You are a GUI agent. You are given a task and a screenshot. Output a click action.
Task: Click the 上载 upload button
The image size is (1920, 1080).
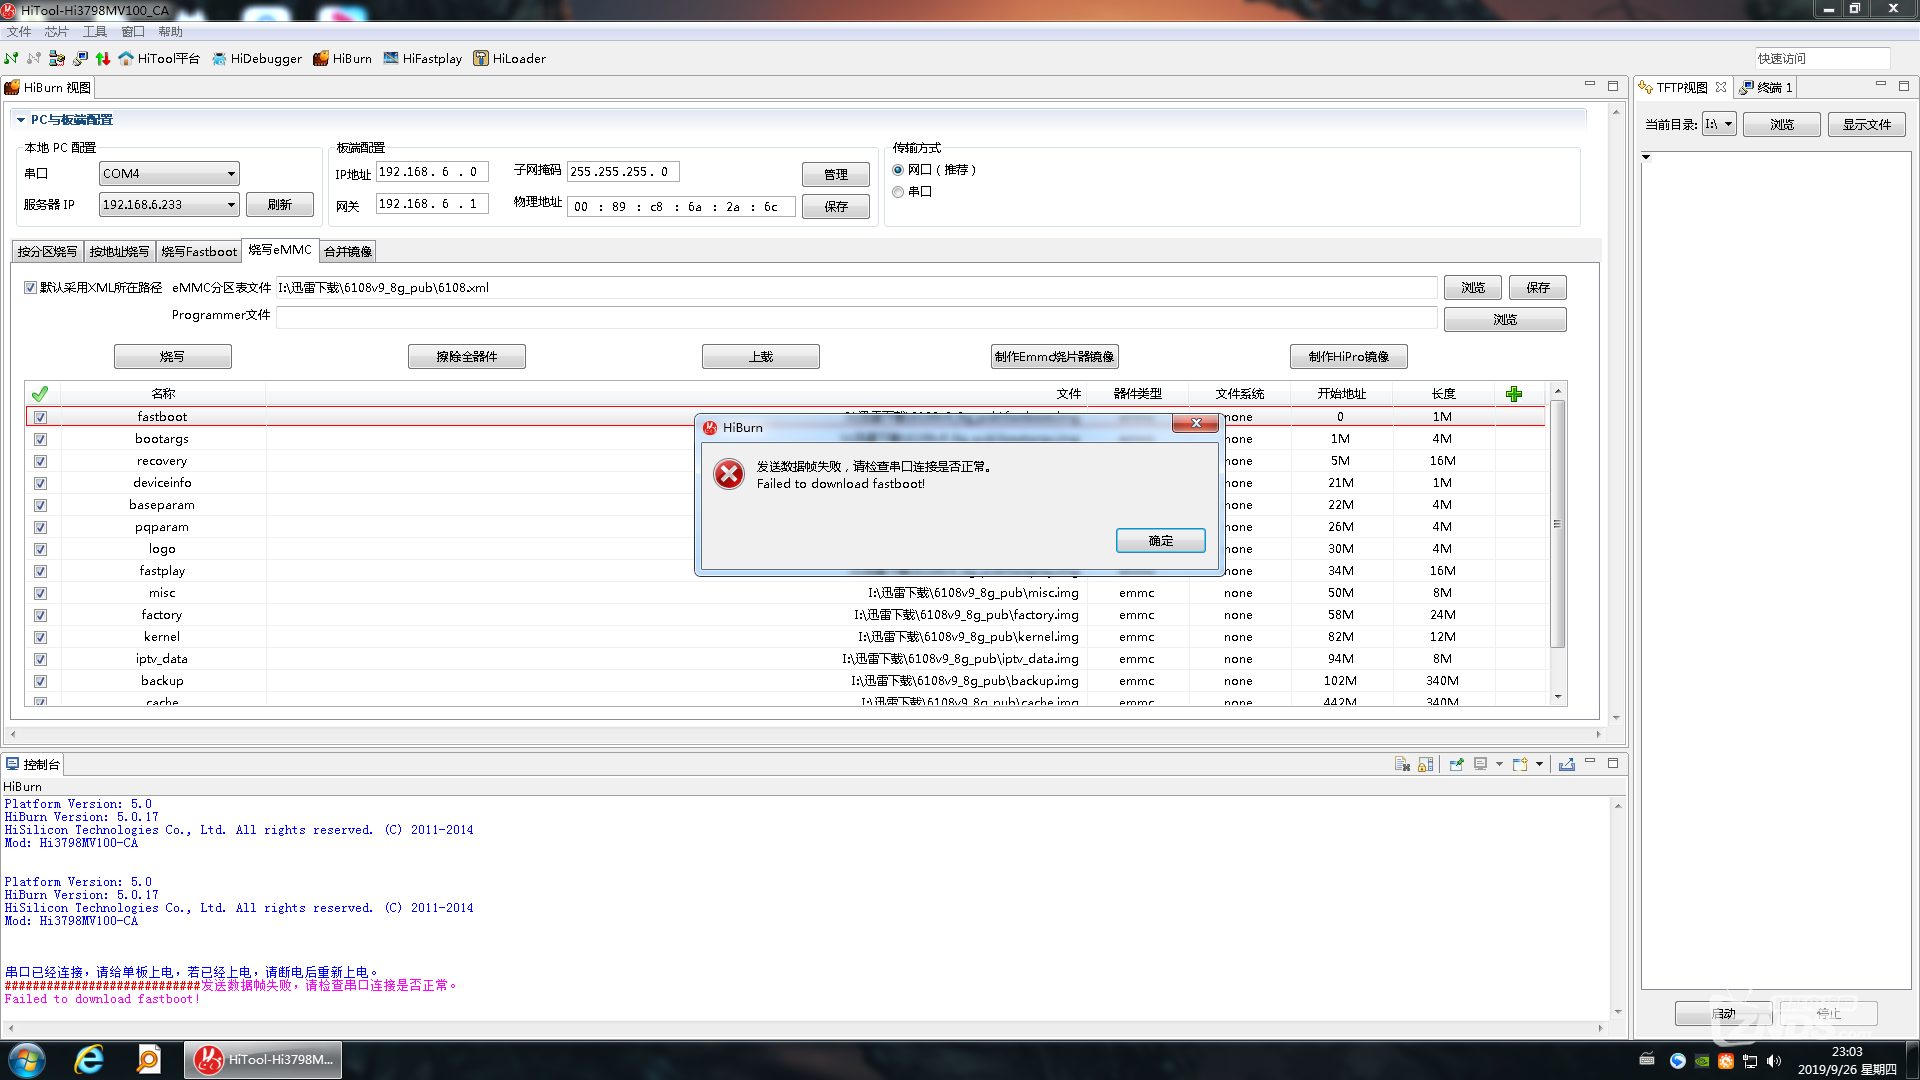coord(760,357)
